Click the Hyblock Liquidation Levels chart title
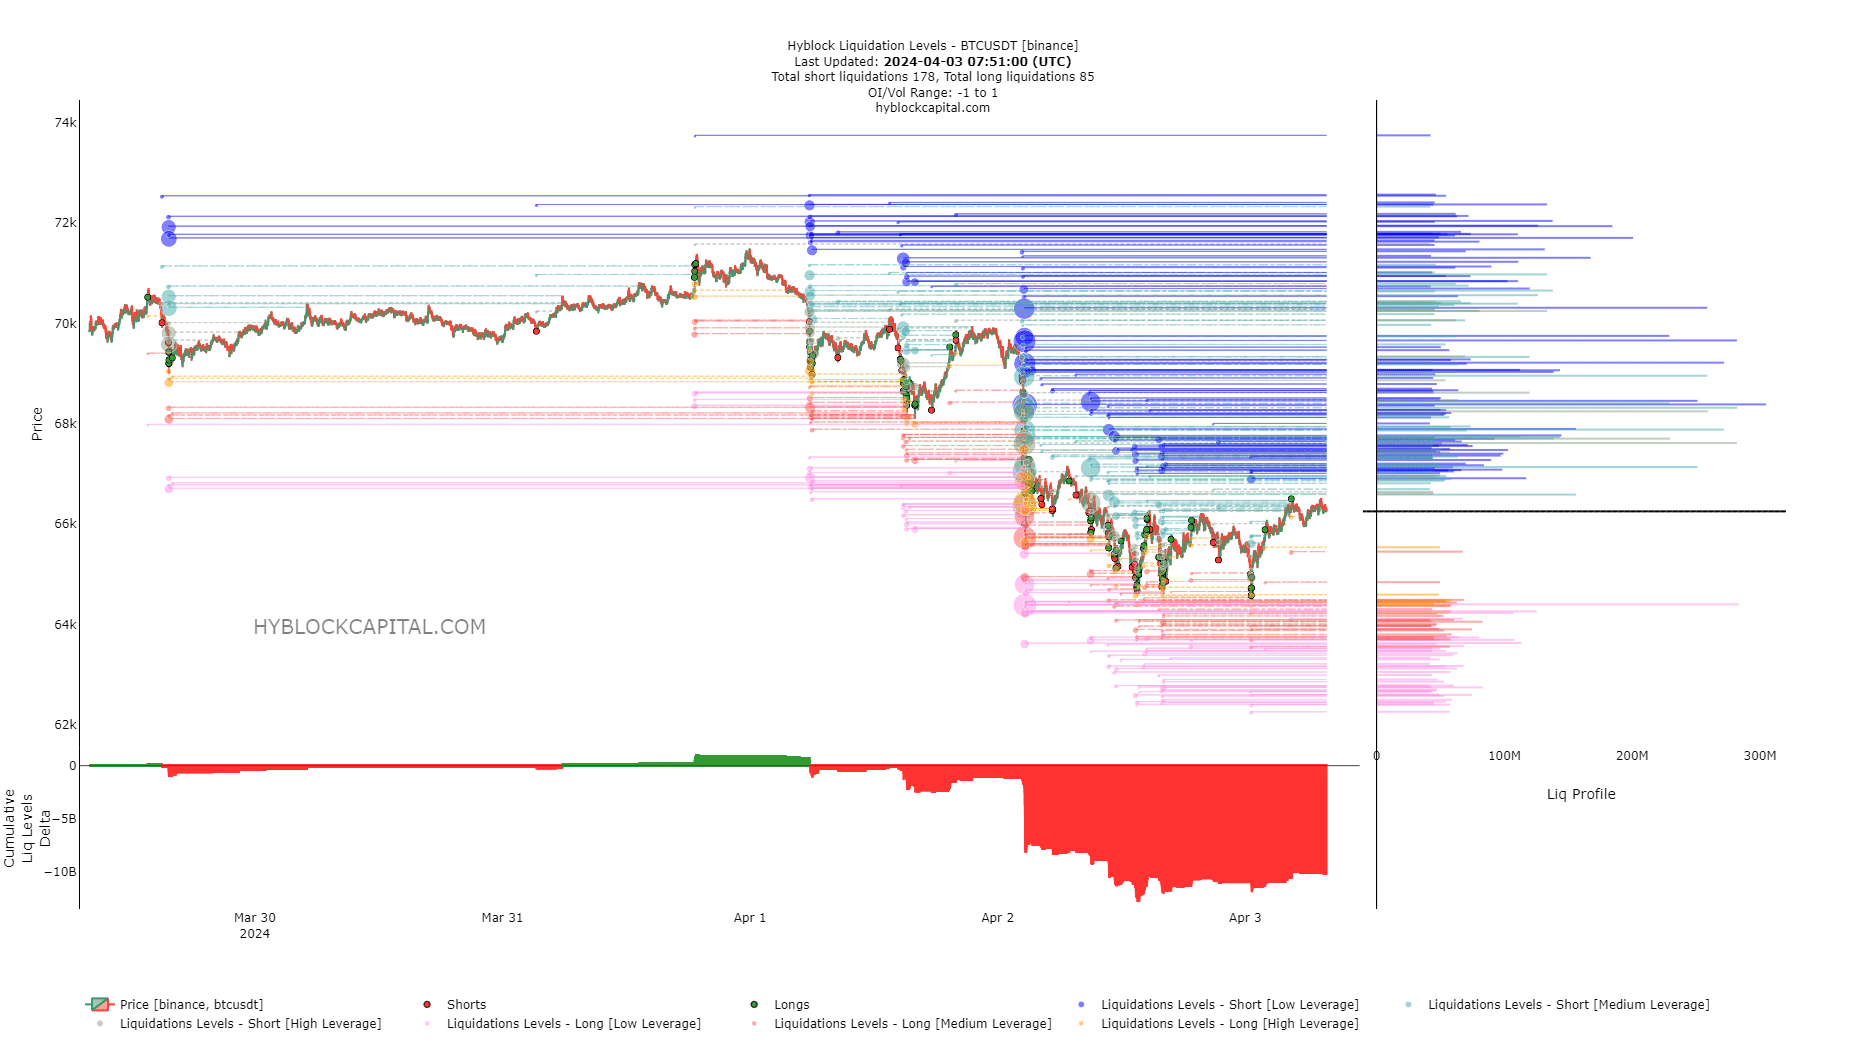 932,46
